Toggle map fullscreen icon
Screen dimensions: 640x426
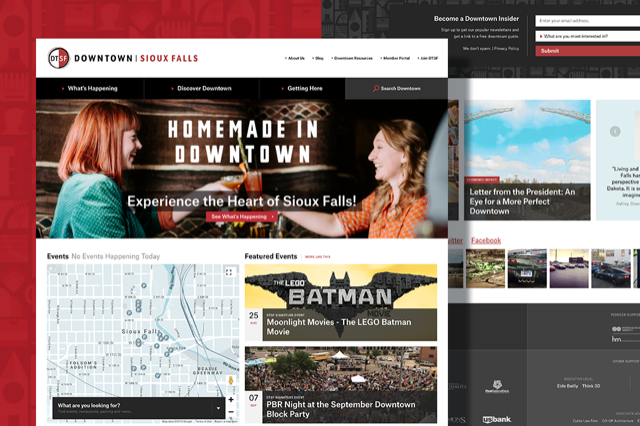click(229, 272)
